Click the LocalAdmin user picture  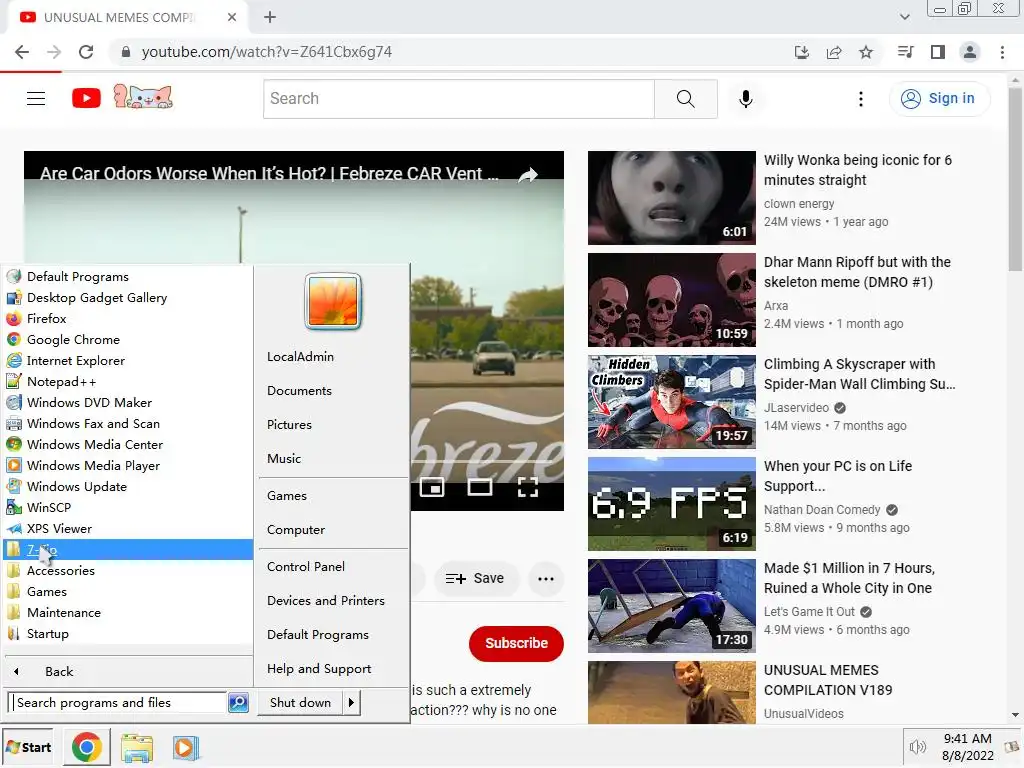(x=333, y=302)
